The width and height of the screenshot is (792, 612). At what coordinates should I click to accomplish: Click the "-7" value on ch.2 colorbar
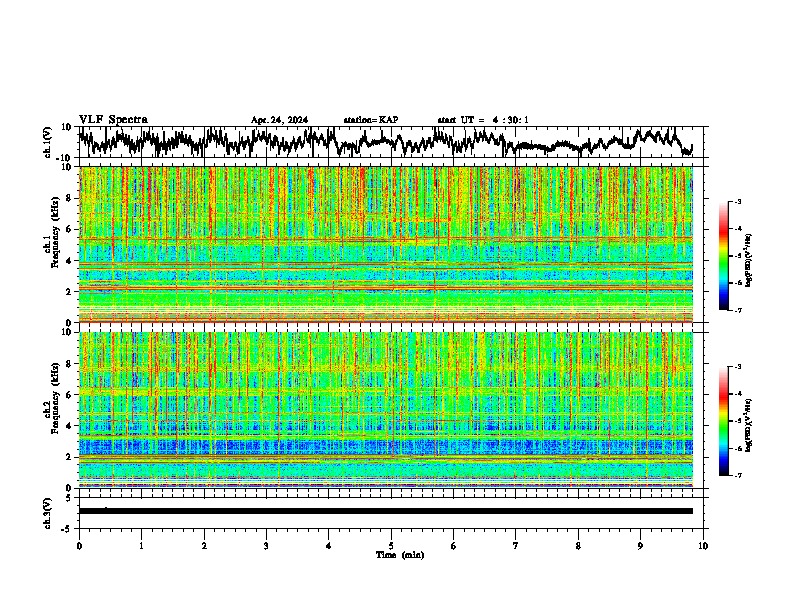tap(737, 476)
